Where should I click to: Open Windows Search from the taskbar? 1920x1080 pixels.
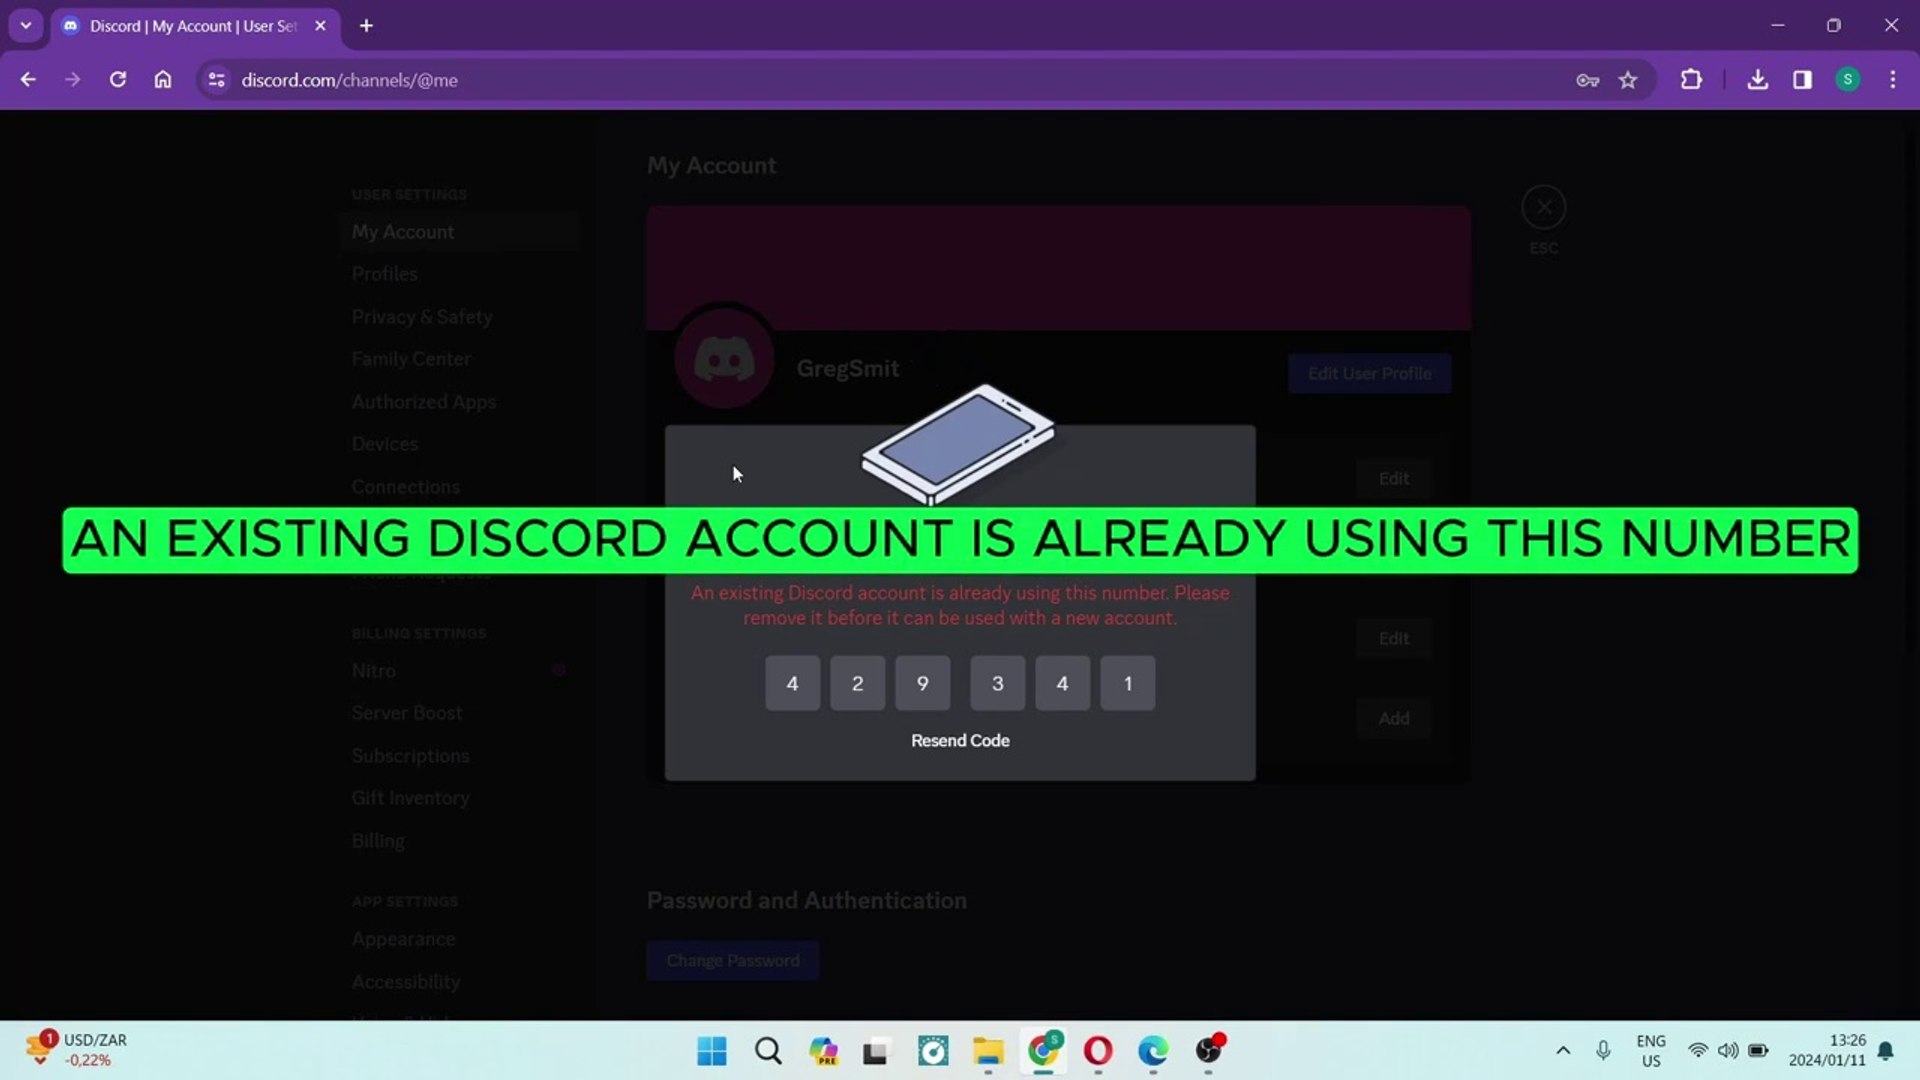767,1051
